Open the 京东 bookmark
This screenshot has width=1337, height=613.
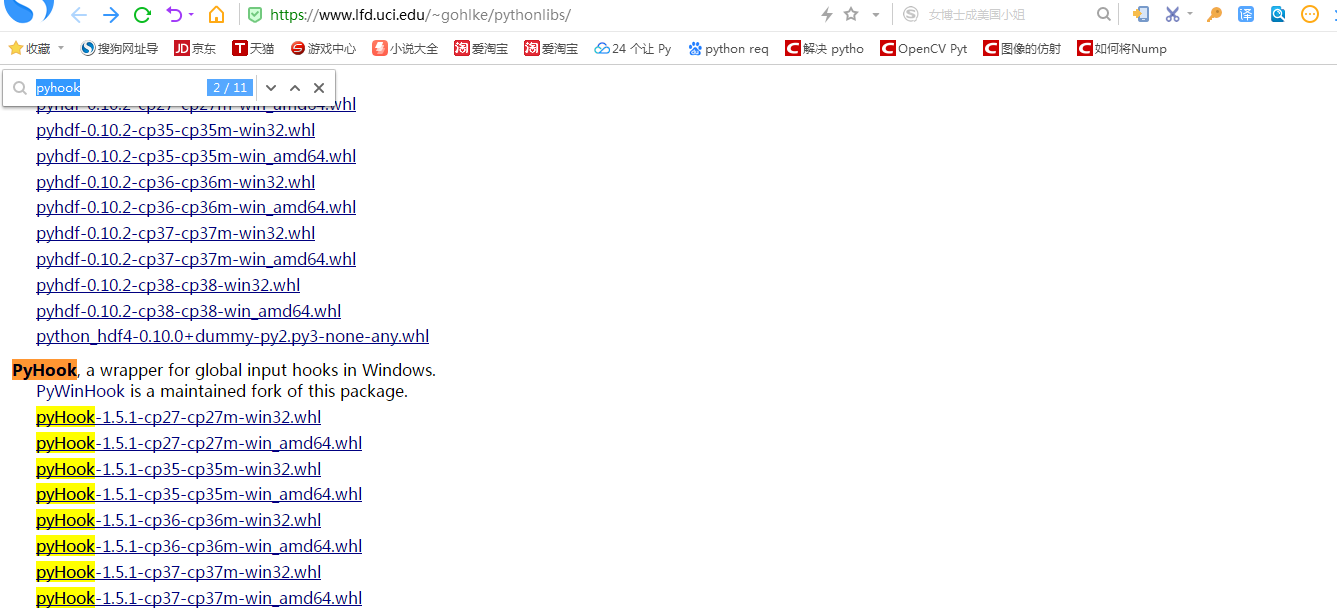coord(195,48)
